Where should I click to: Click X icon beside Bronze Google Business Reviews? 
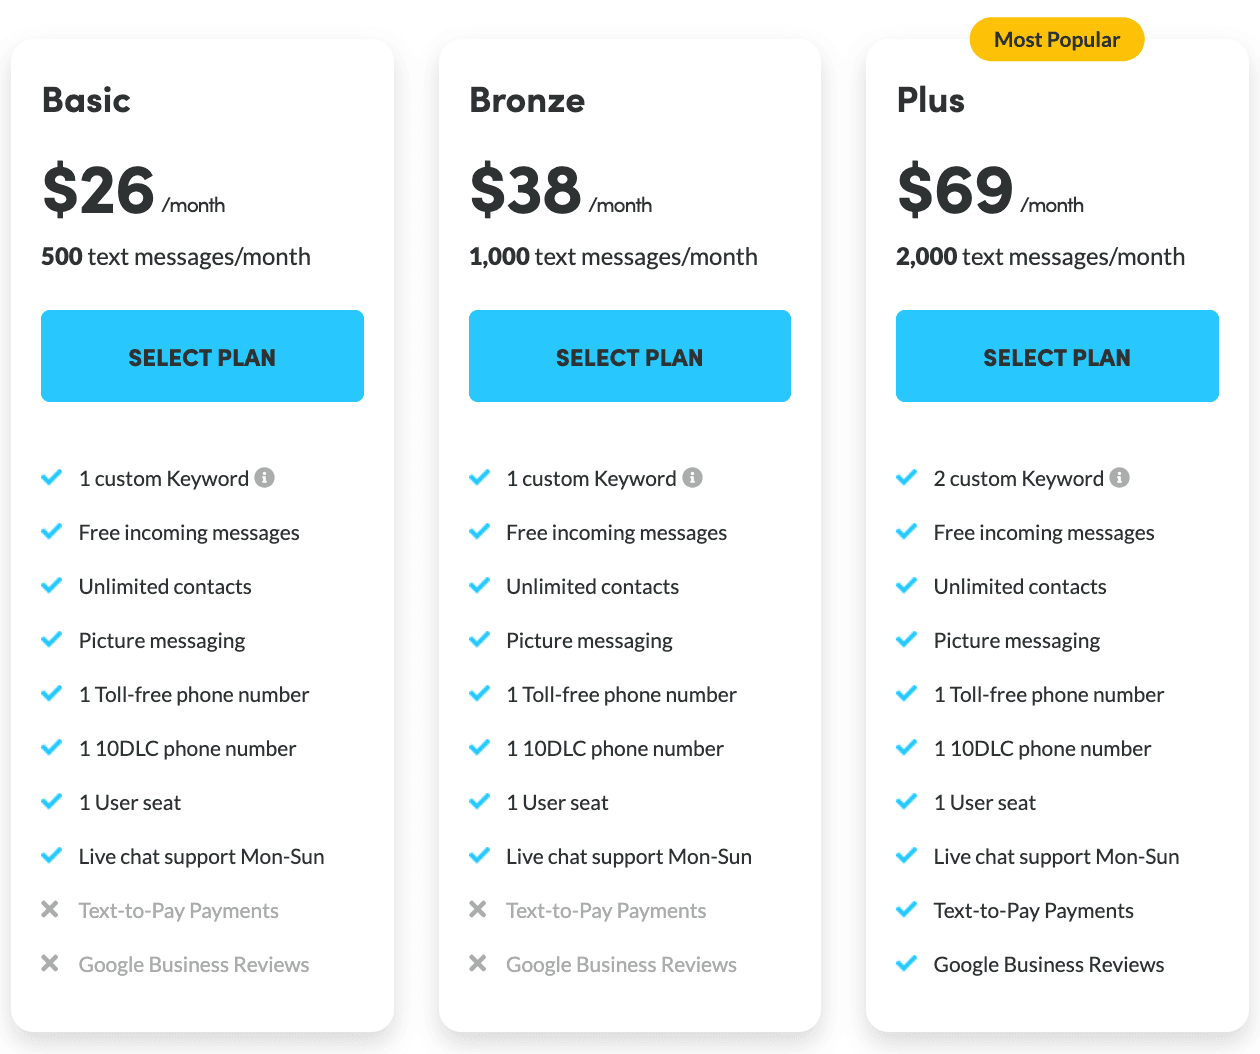478,963
